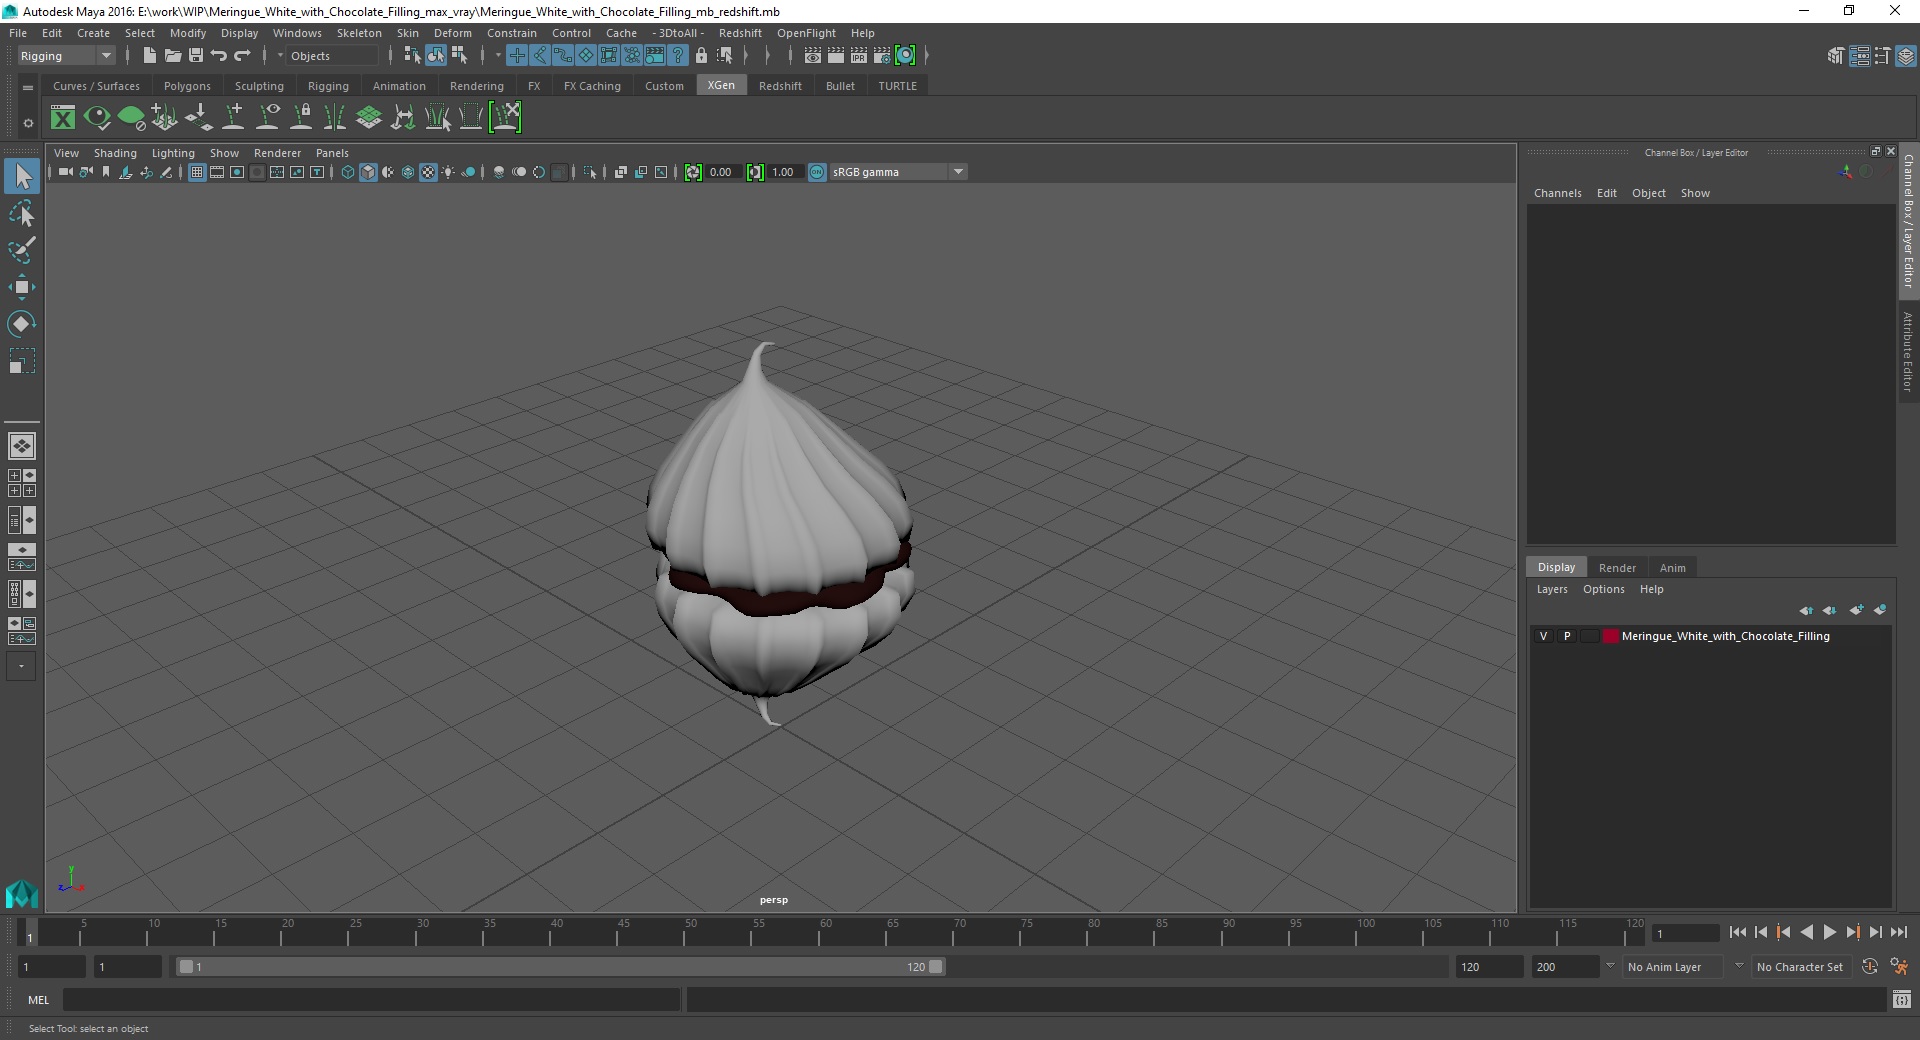This screenshot has height=1040, width=1920.
Task: Save the scene with the disk icon
Action: pyautogui.click(x=196, y=56)
